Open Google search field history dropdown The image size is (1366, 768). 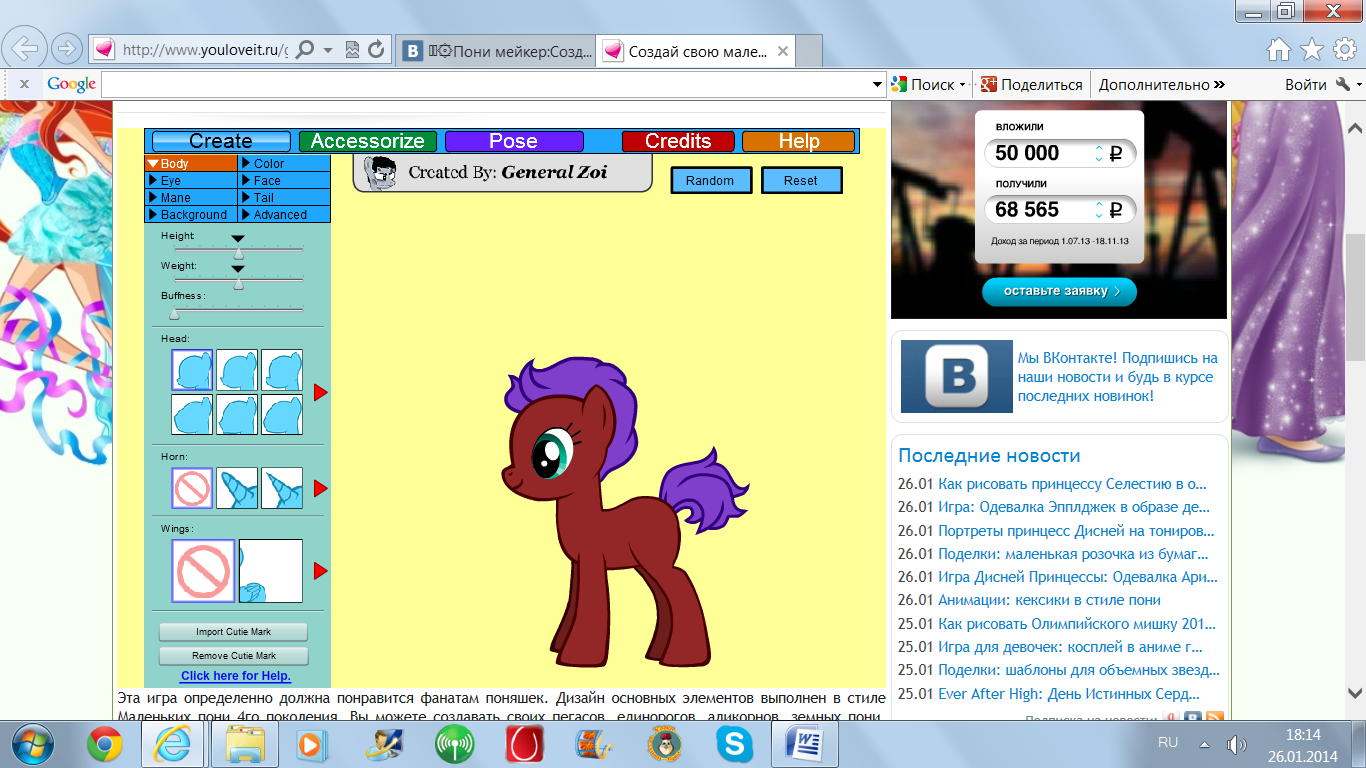878,85
